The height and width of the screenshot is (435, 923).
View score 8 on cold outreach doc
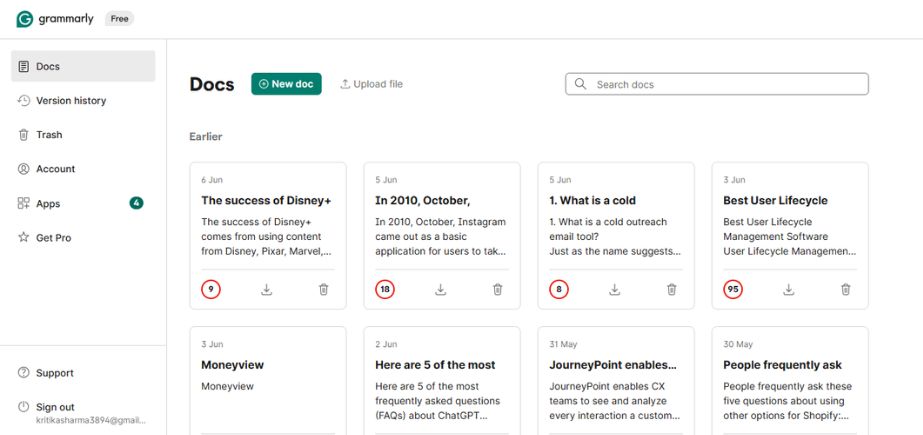click(559, 290)
